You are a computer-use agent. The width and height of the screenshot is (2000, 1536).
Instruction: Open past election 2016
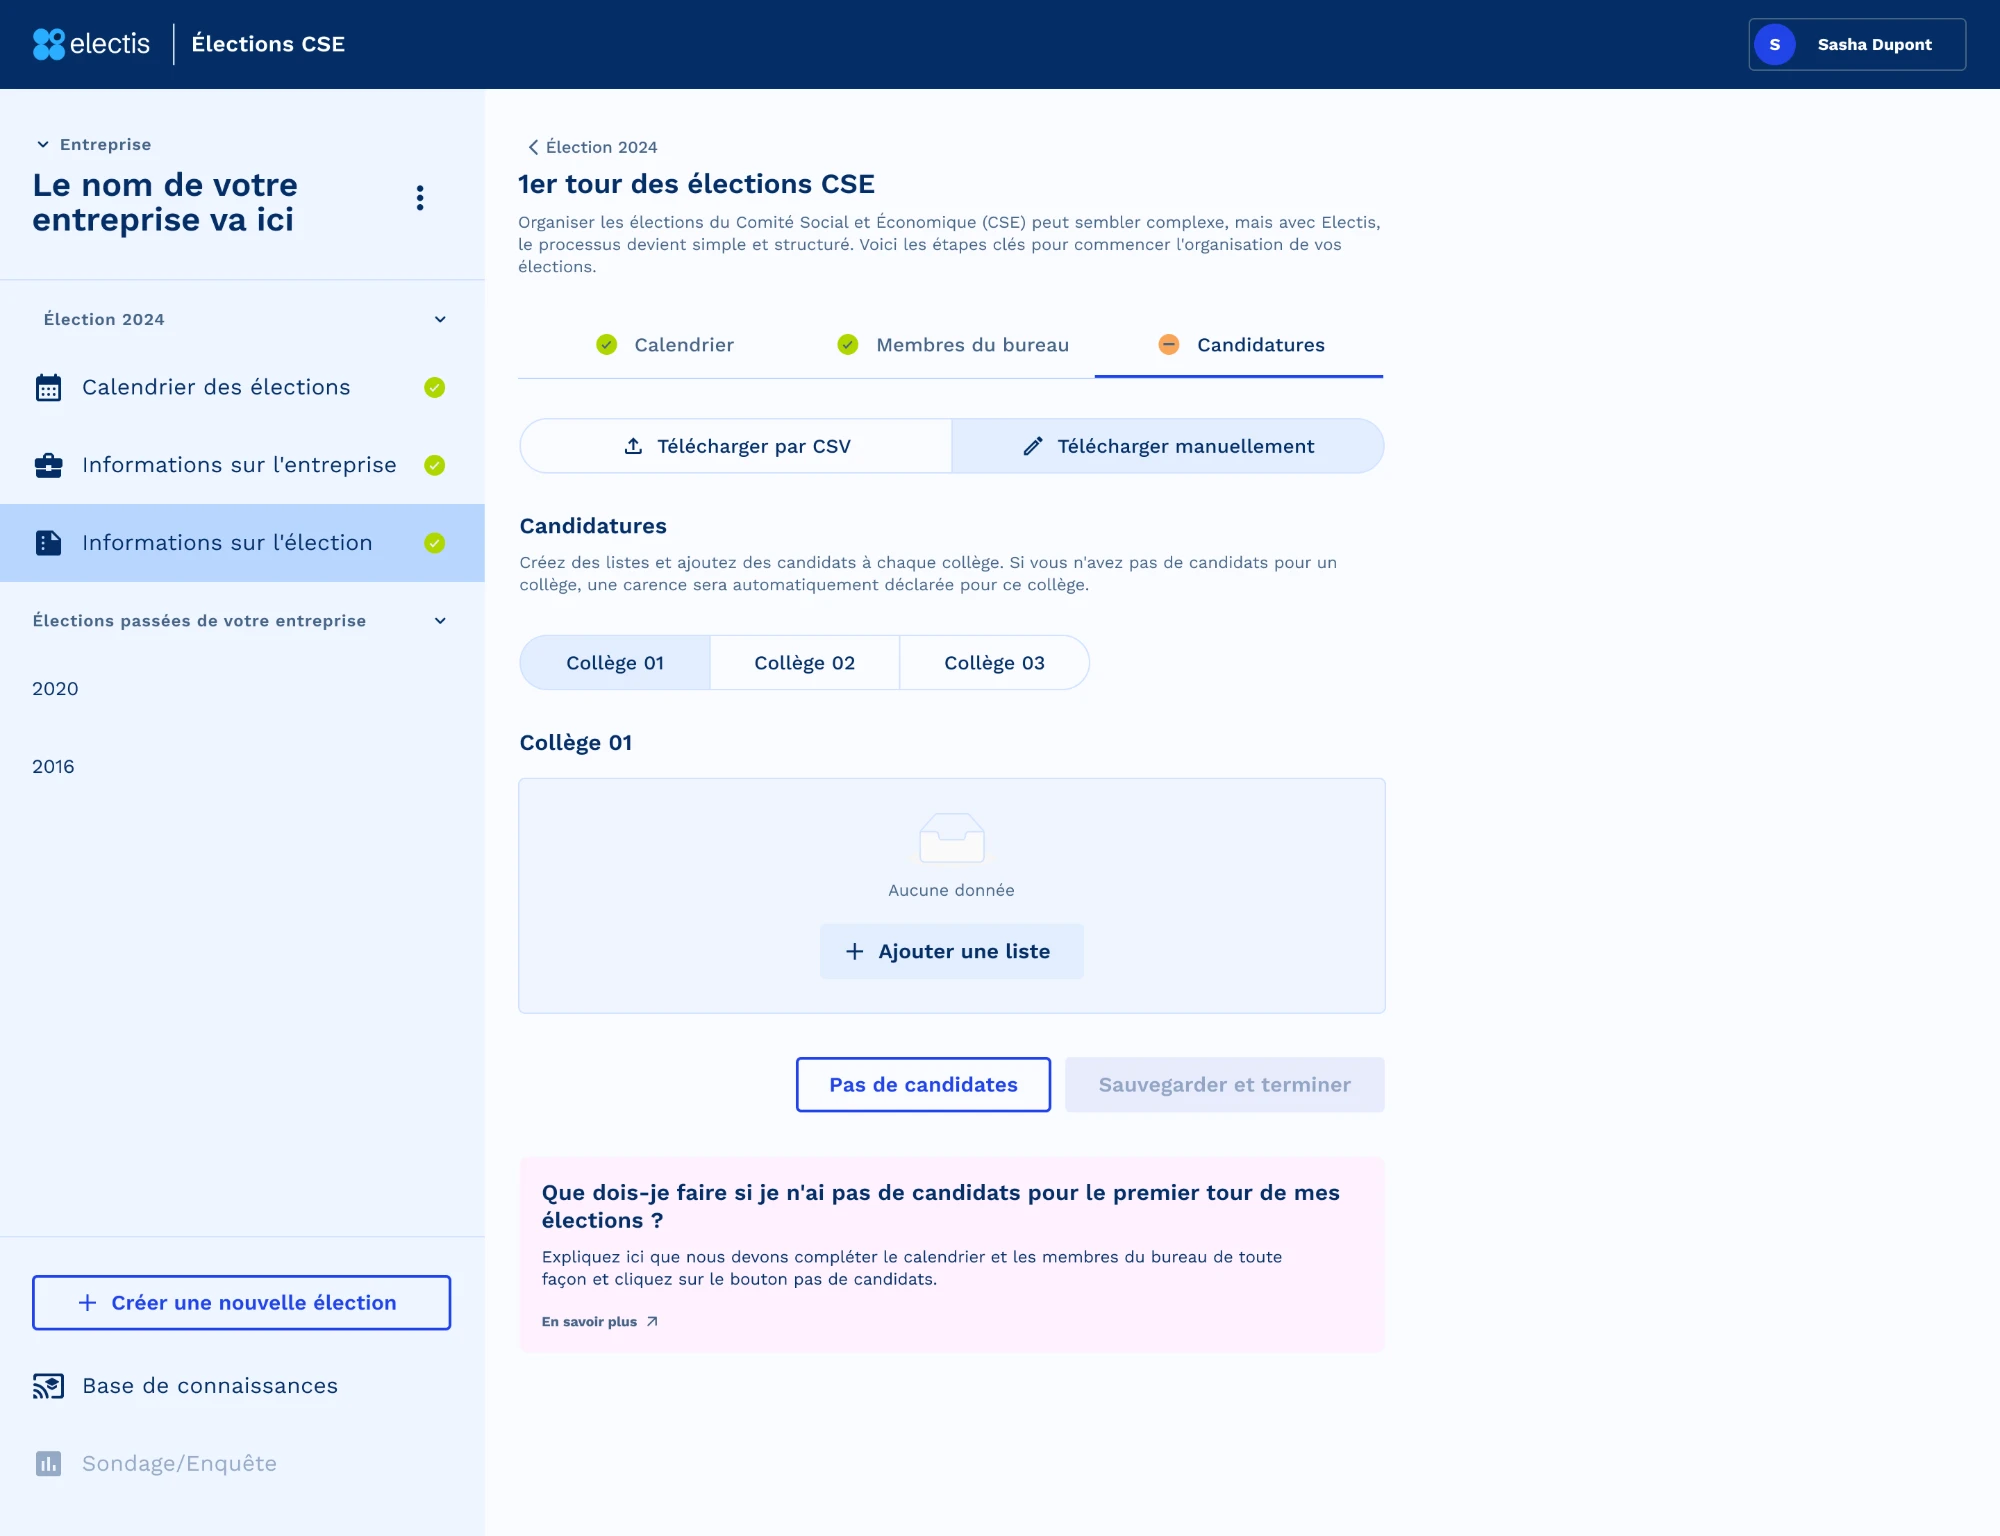point(53,767)
